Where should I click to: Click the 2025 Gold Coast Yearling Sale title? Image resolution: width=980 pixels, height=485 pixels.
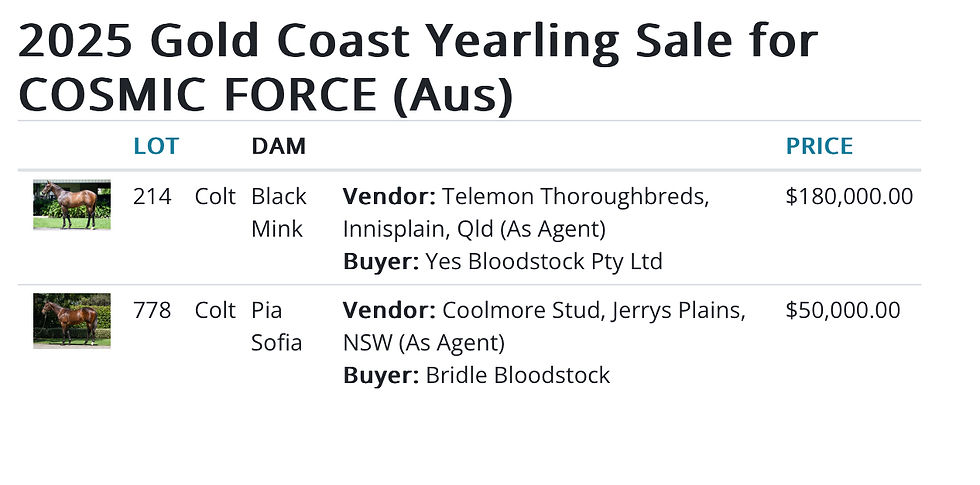point(417,42)
